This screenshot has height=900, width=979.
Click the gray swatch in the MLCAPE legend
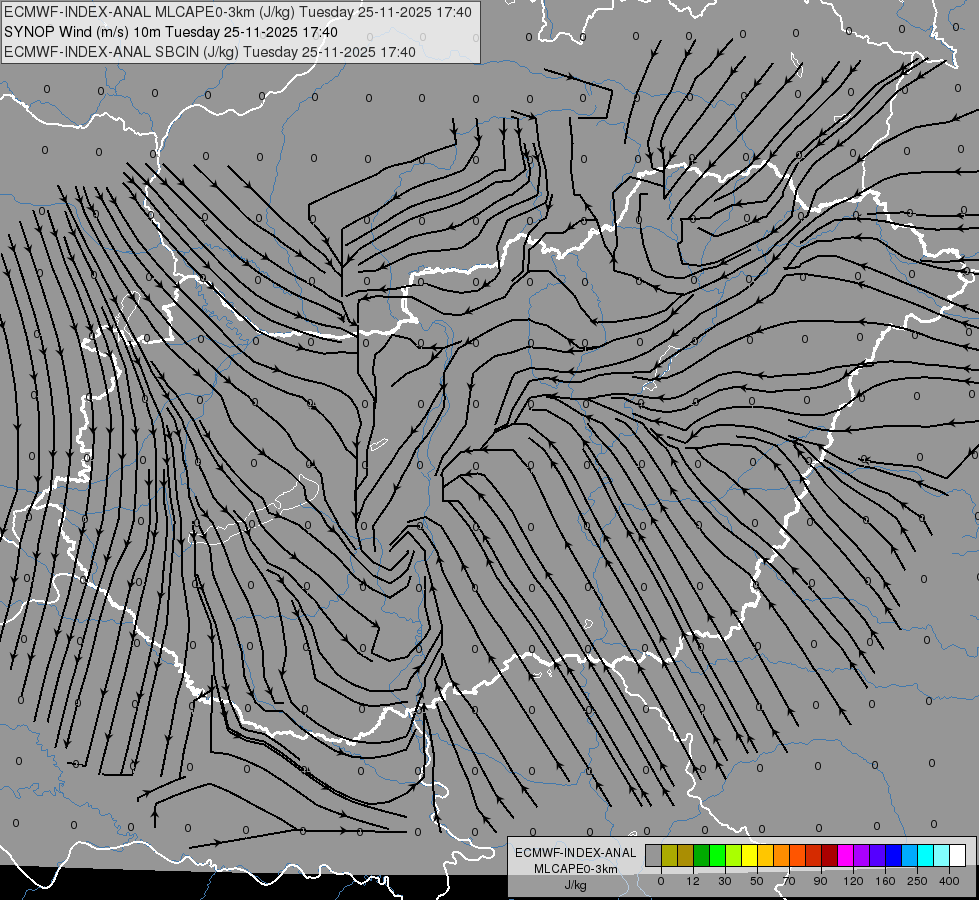(x=654, y=855)
